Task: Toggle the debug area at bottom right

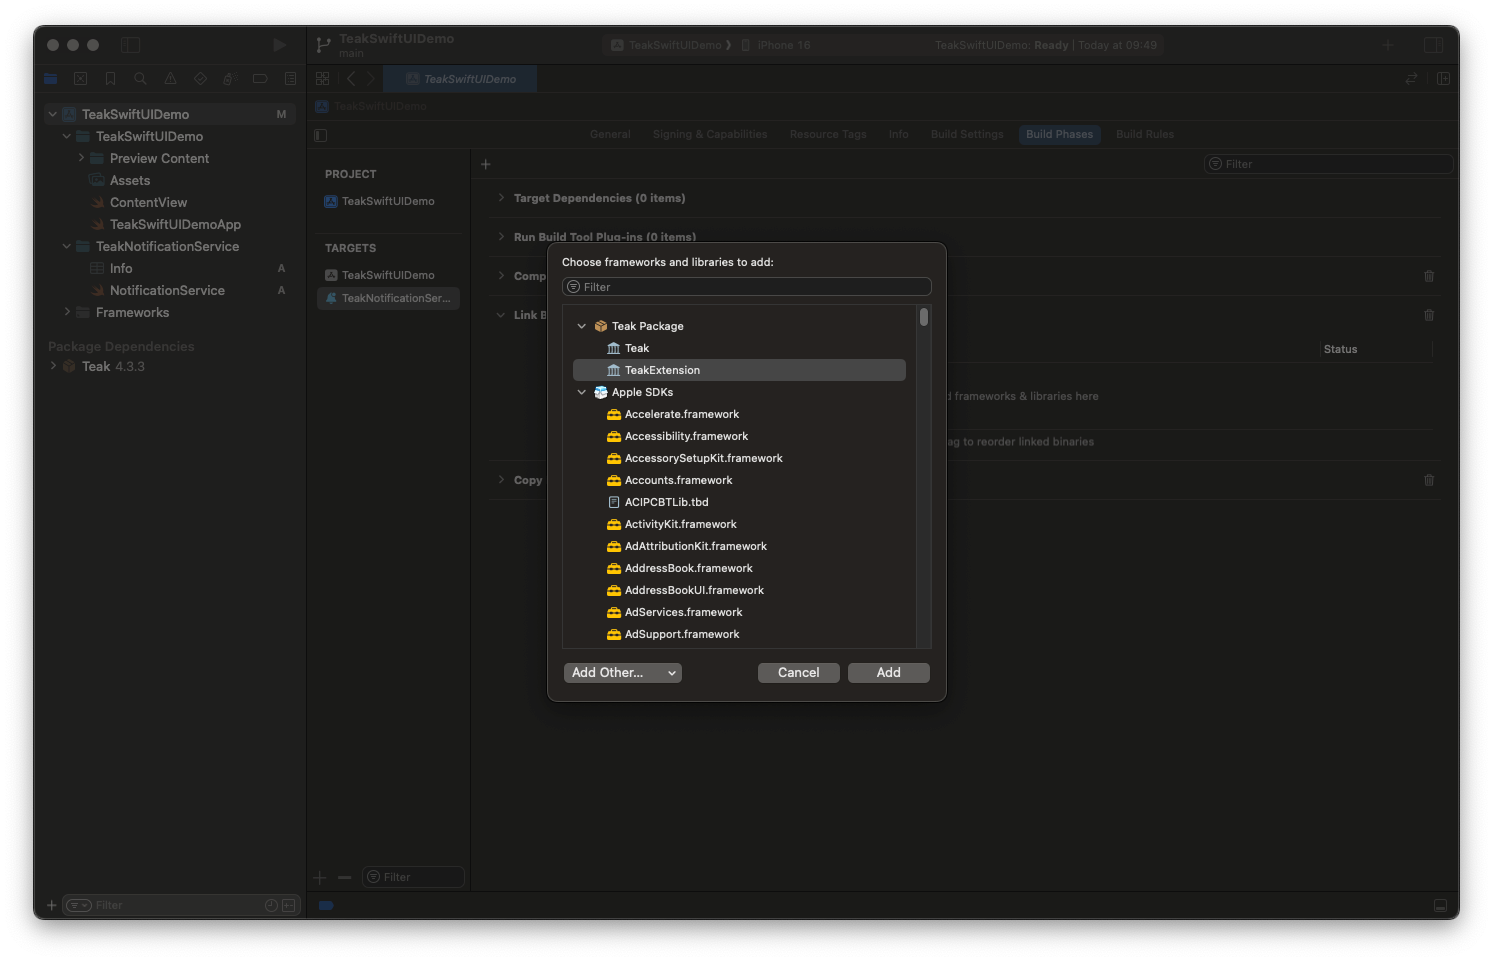Action: click(x=1440, y=905)
